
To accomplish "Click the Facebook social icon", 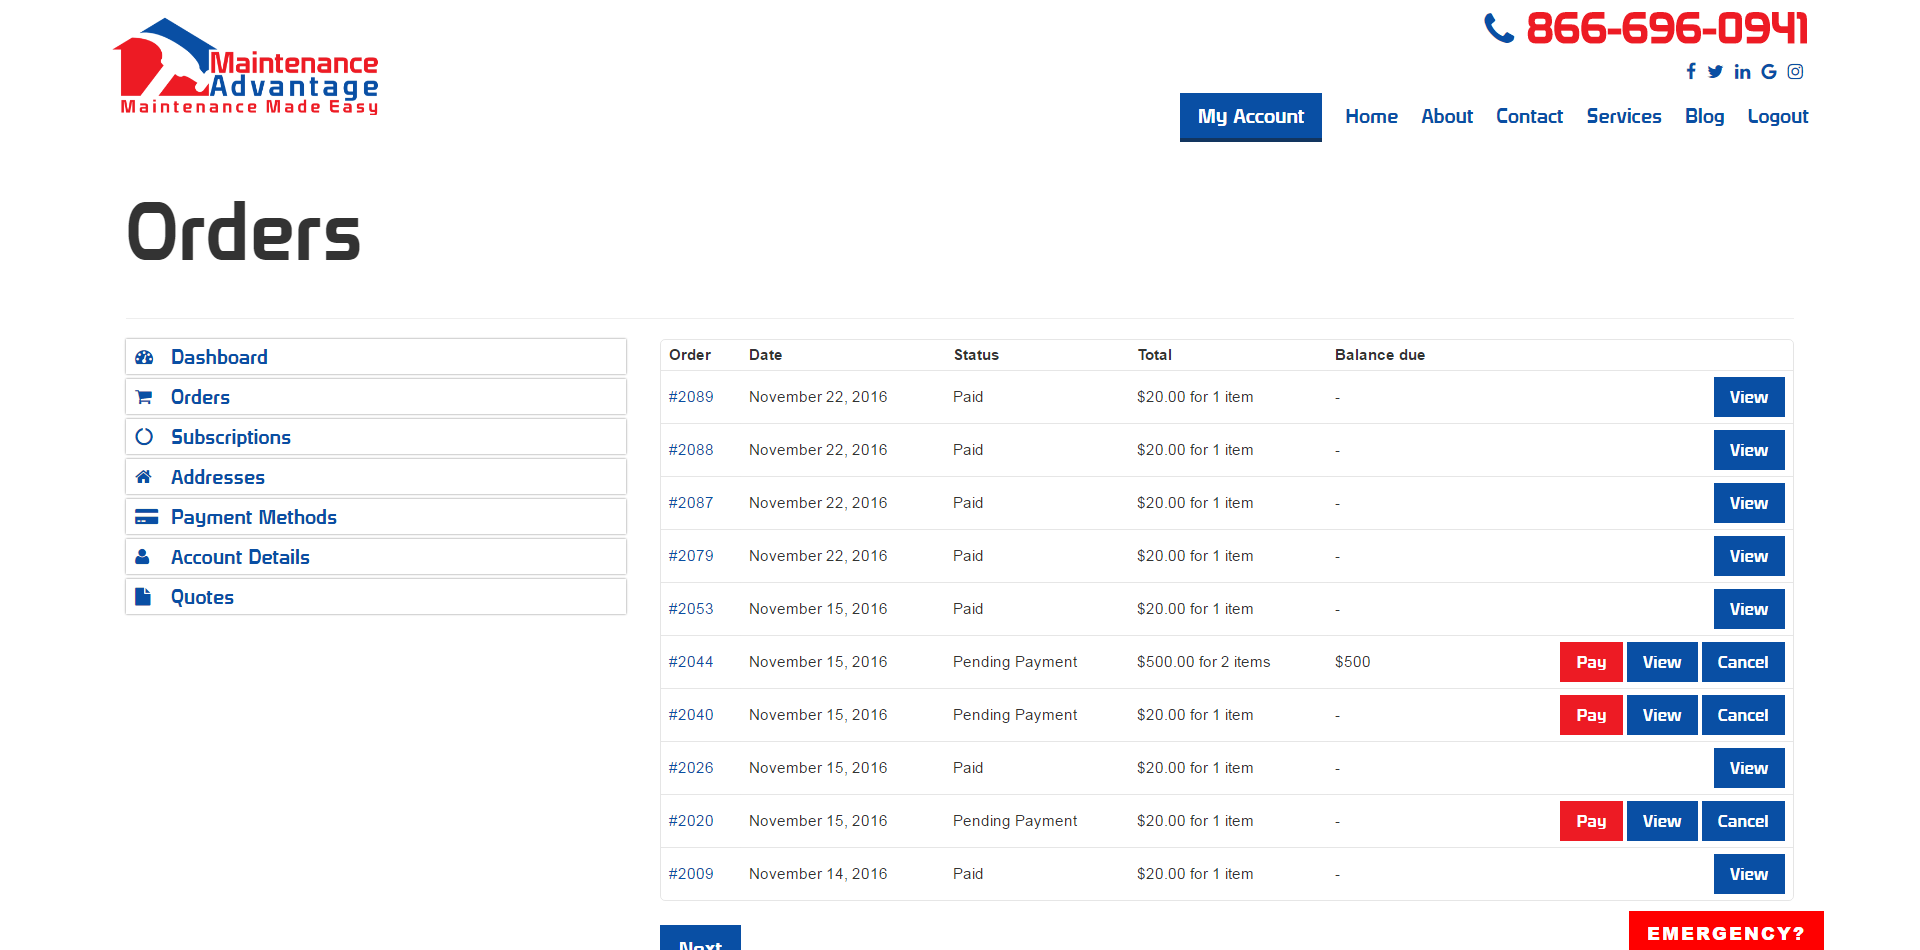I will coord(1691,71).
